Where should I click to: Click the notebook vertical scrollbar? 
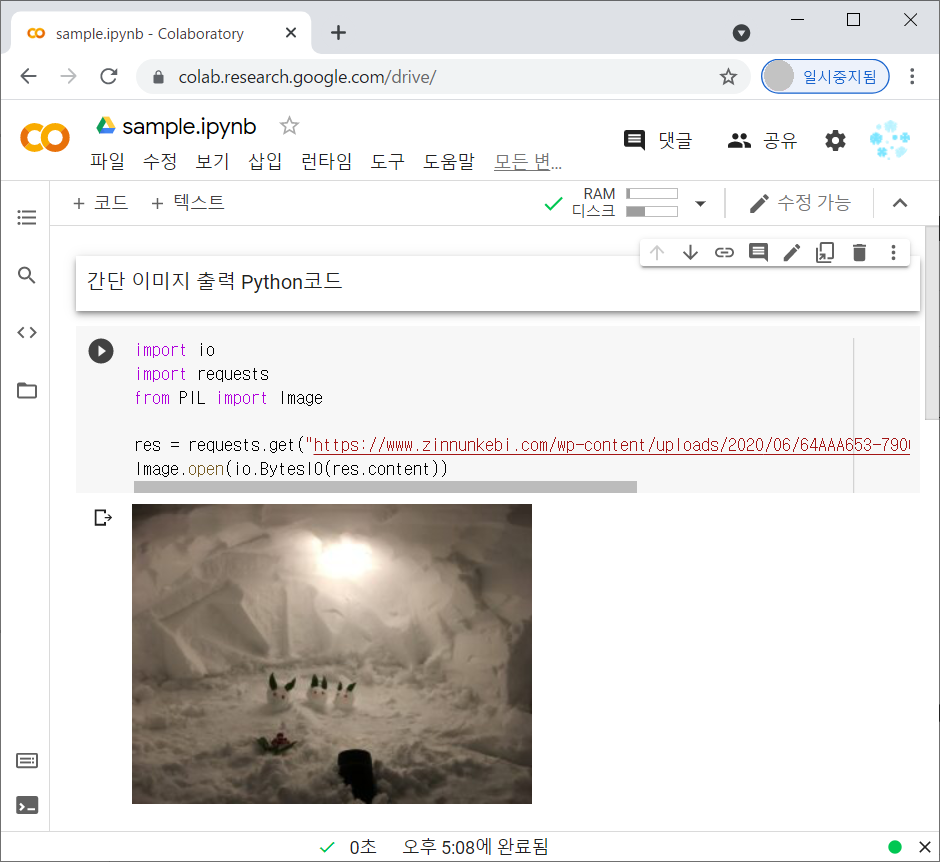tap(932, 323)
